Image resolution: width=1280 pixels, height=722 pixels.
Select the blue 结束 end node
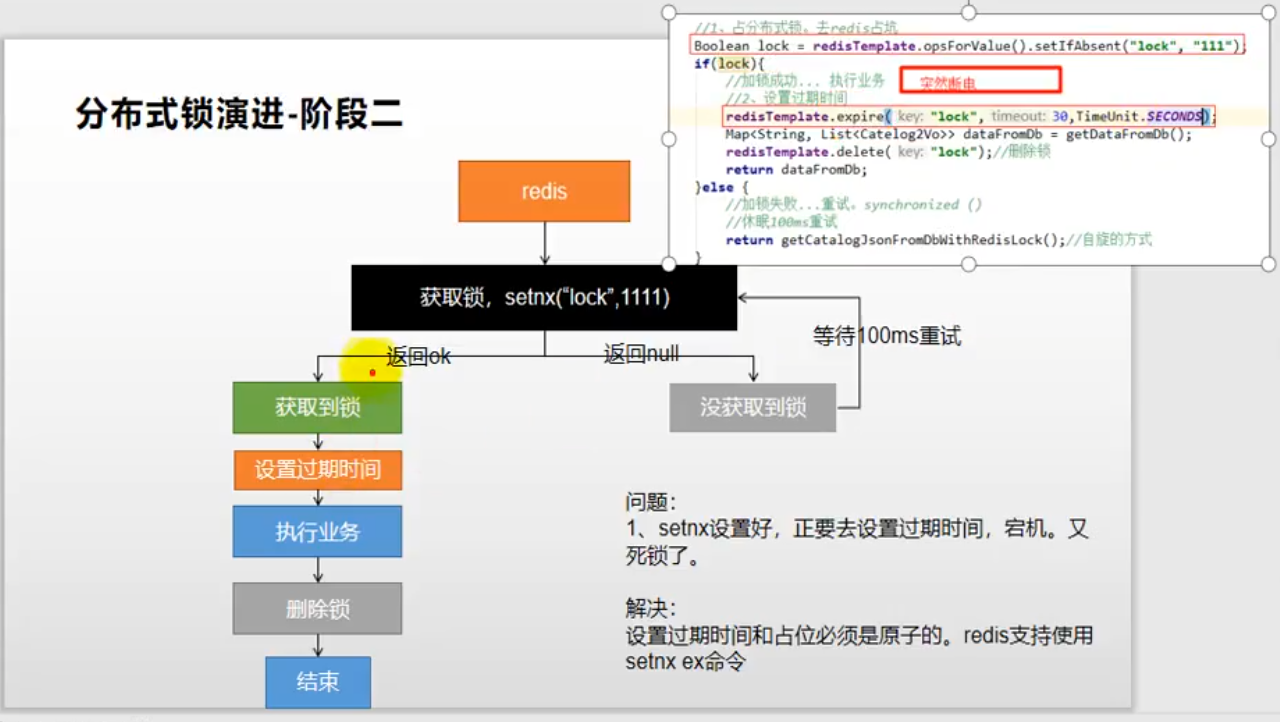click(317, 683)
